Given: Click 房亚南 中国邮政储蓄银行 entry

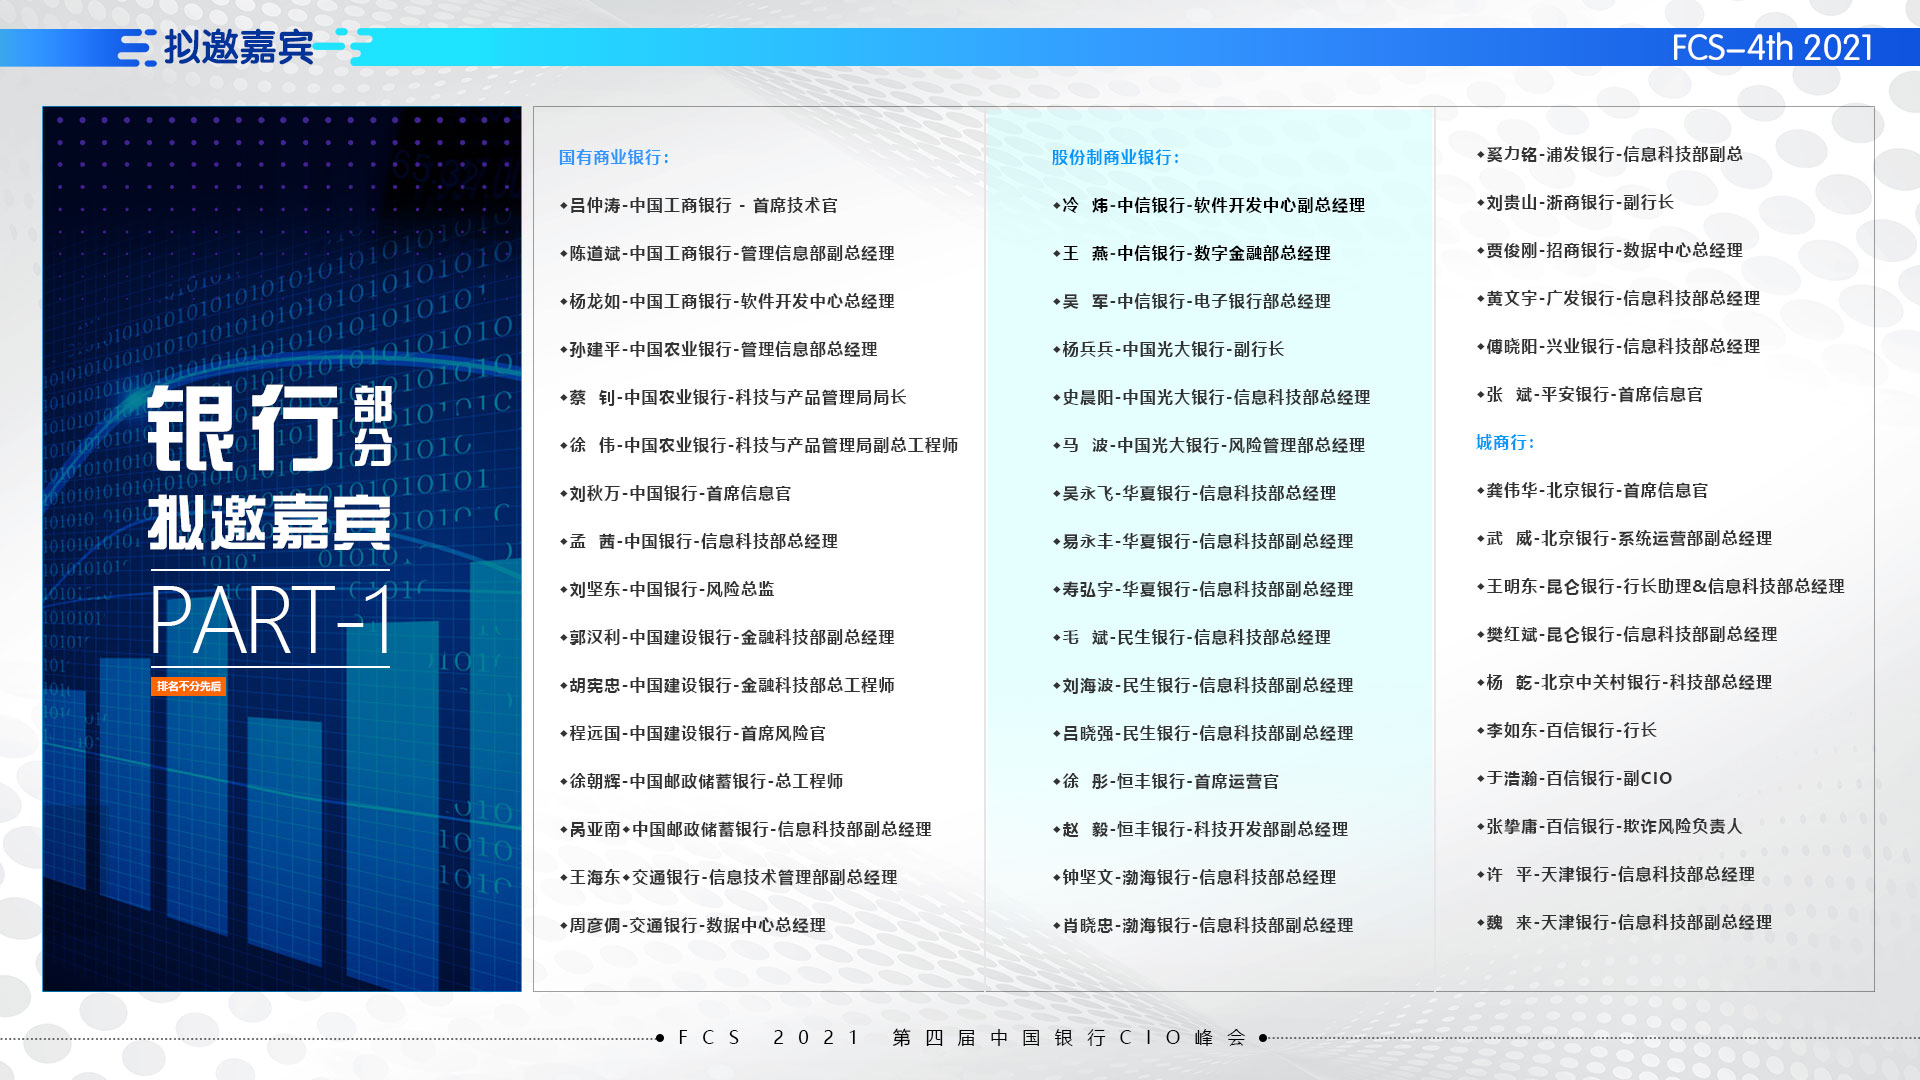Looking at the screenshot, I should 746,829.
